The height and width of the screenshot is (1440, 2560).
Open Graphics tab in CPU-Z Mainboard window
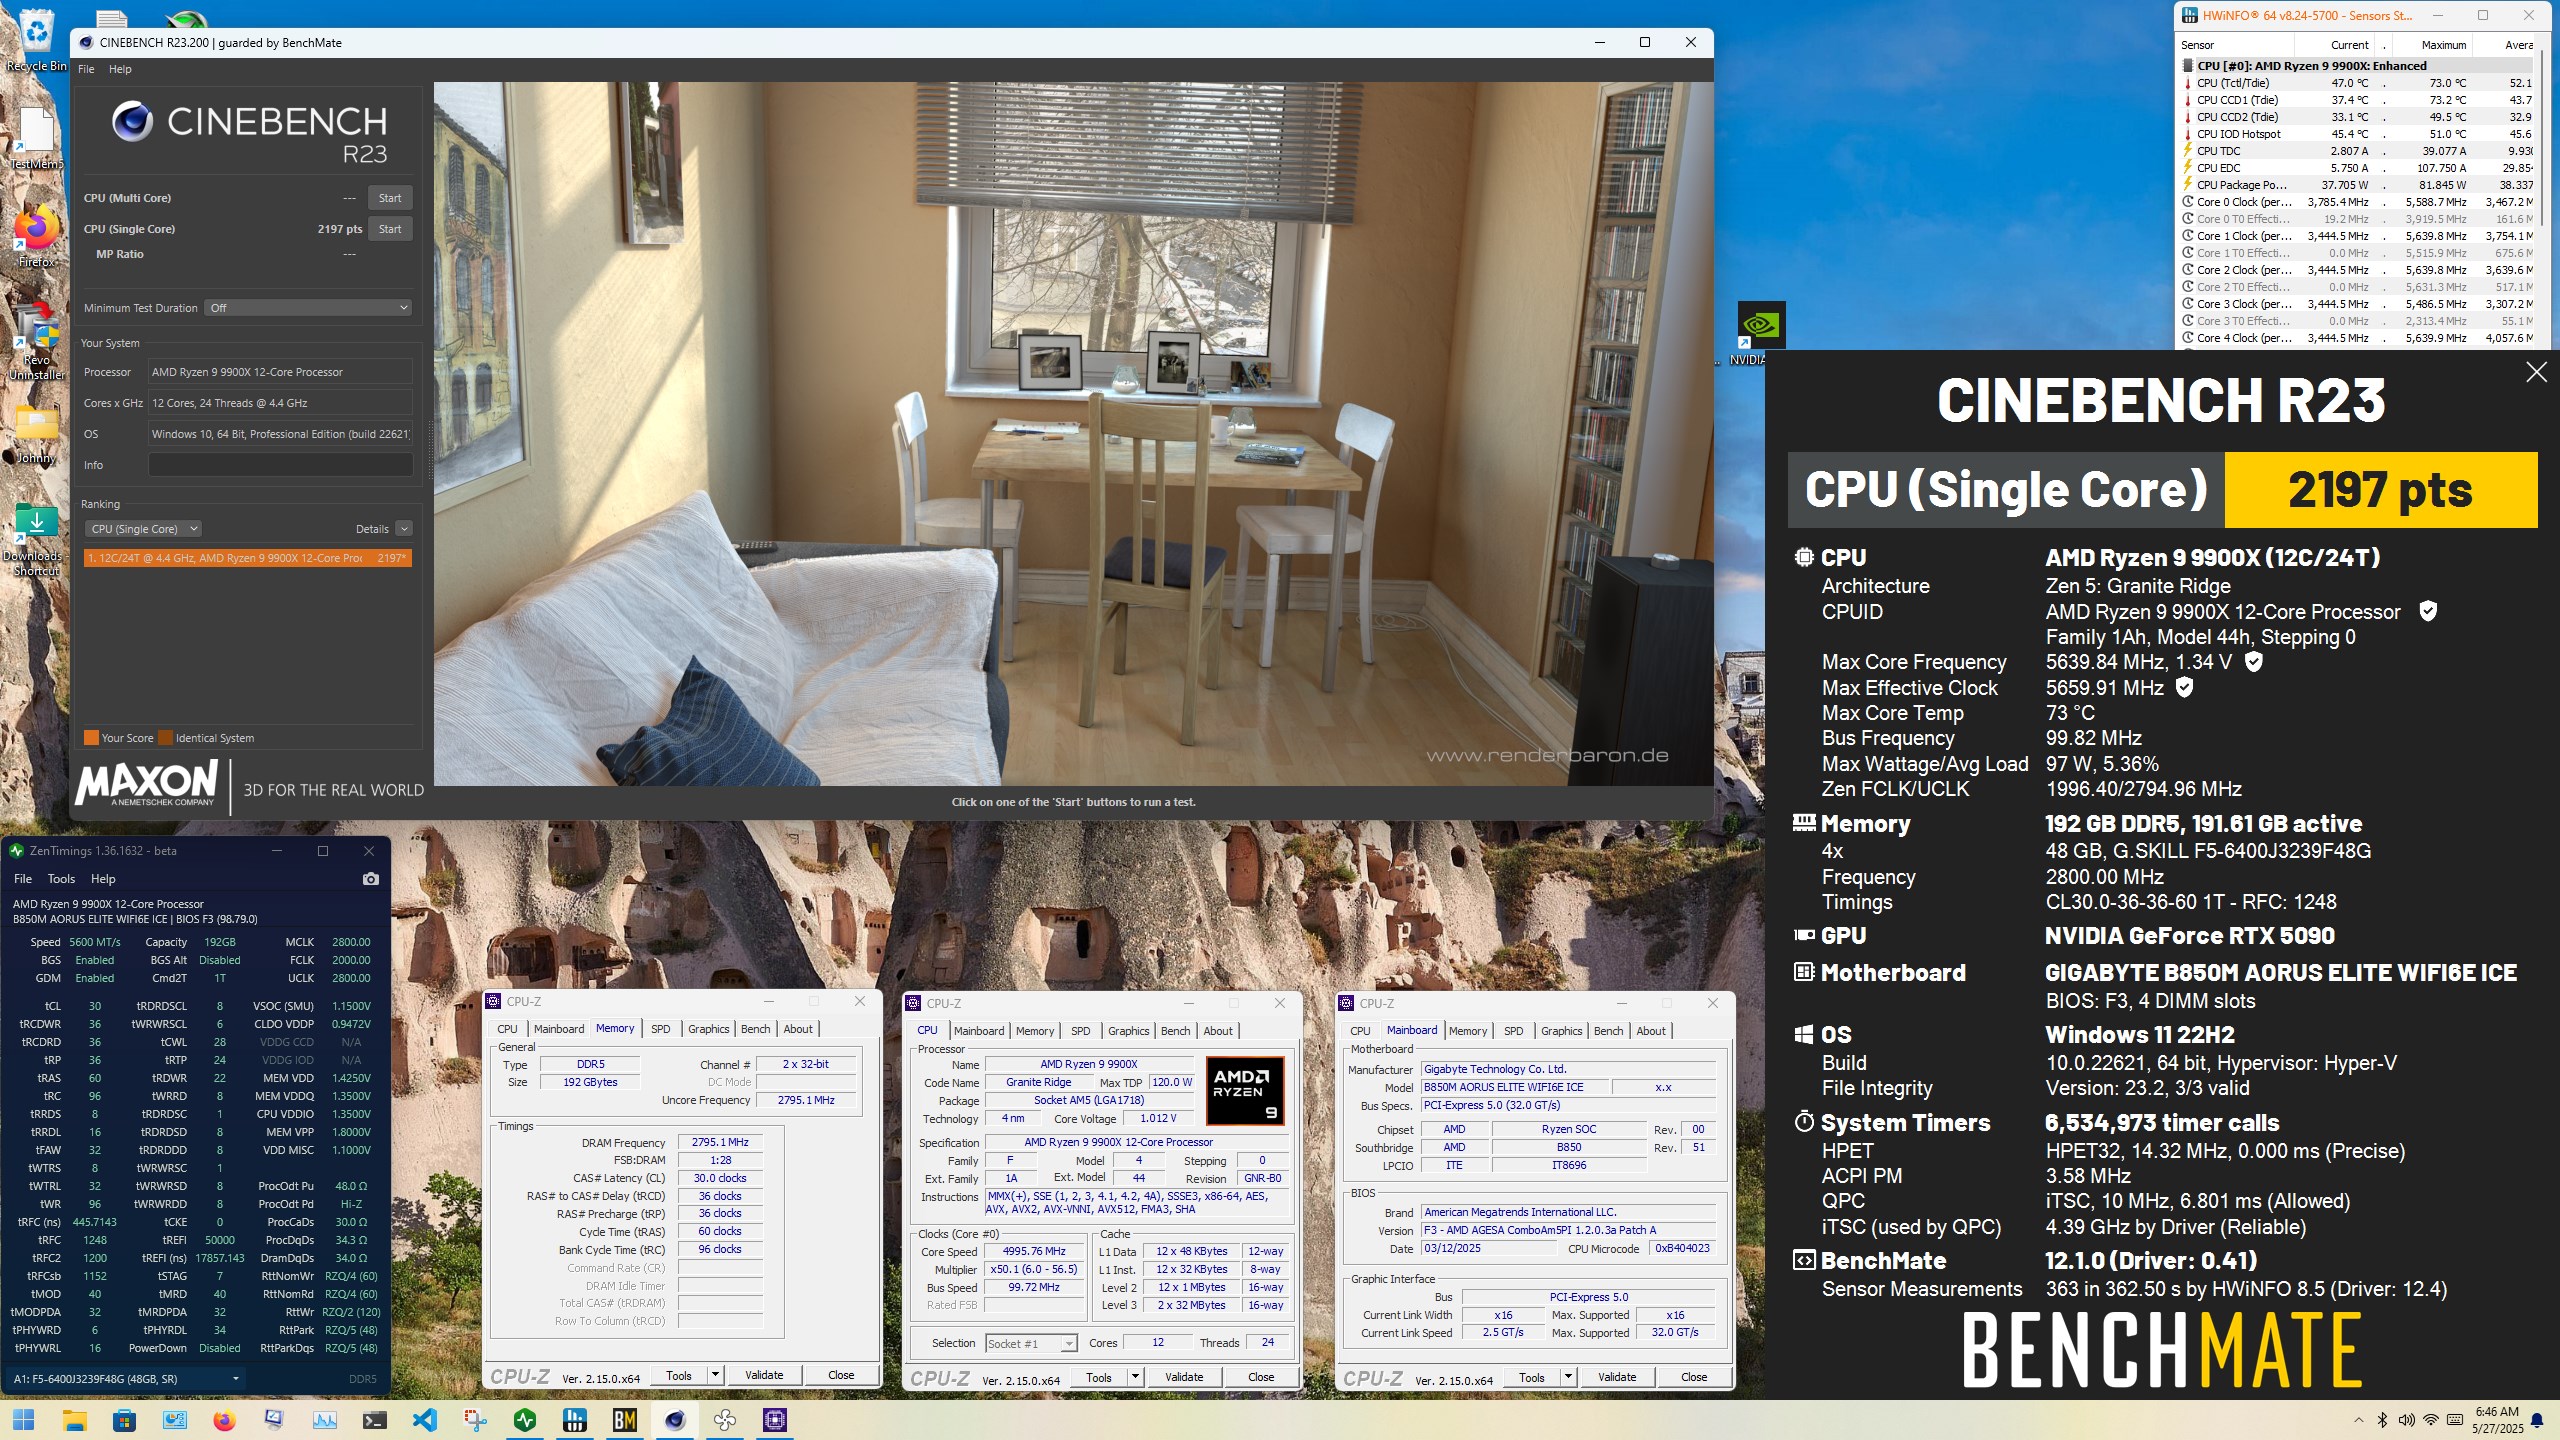point(1561,1031)
